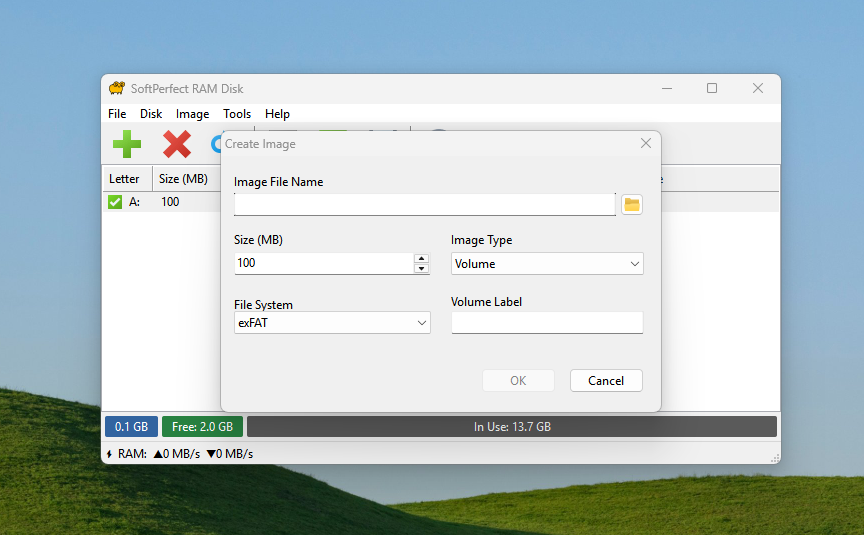
Task: Click the blue 0.1 GB usage indicator
Action: [131, 427]
